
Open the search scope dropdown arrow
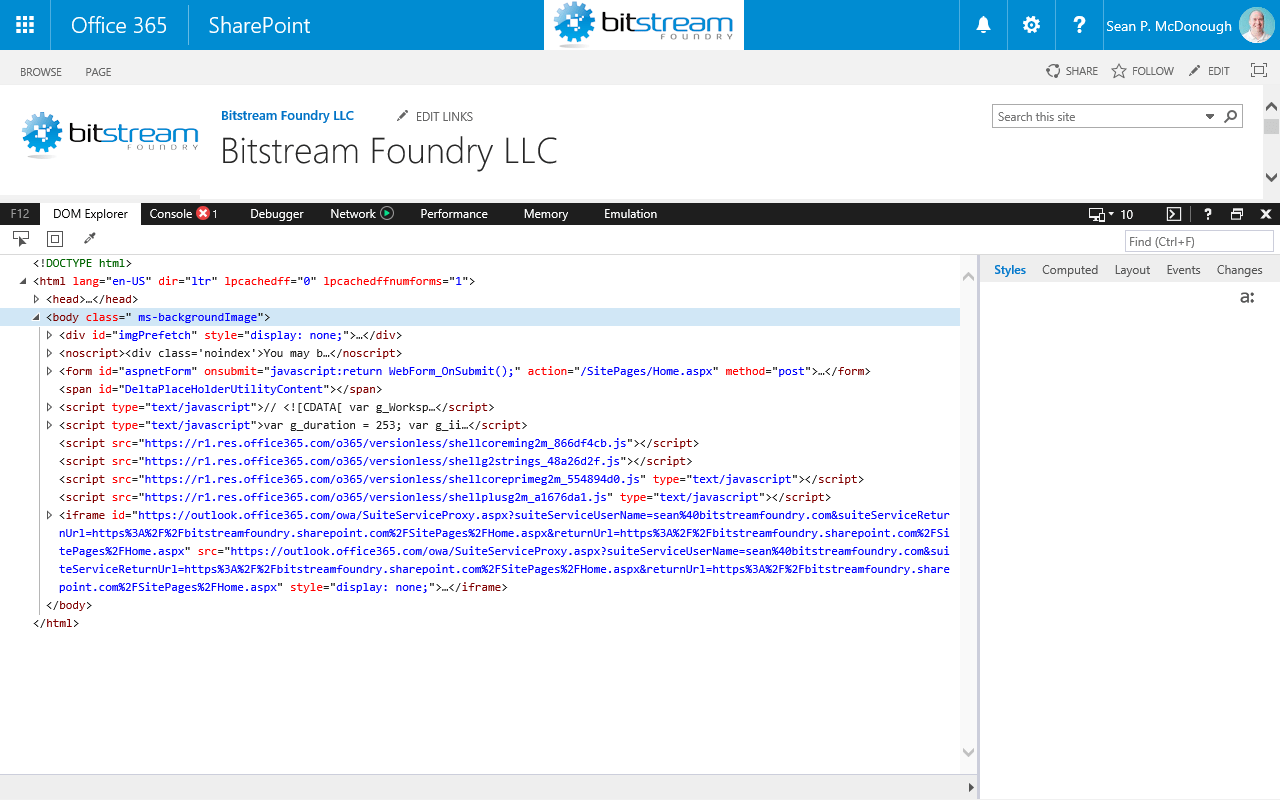[1210, 117]
